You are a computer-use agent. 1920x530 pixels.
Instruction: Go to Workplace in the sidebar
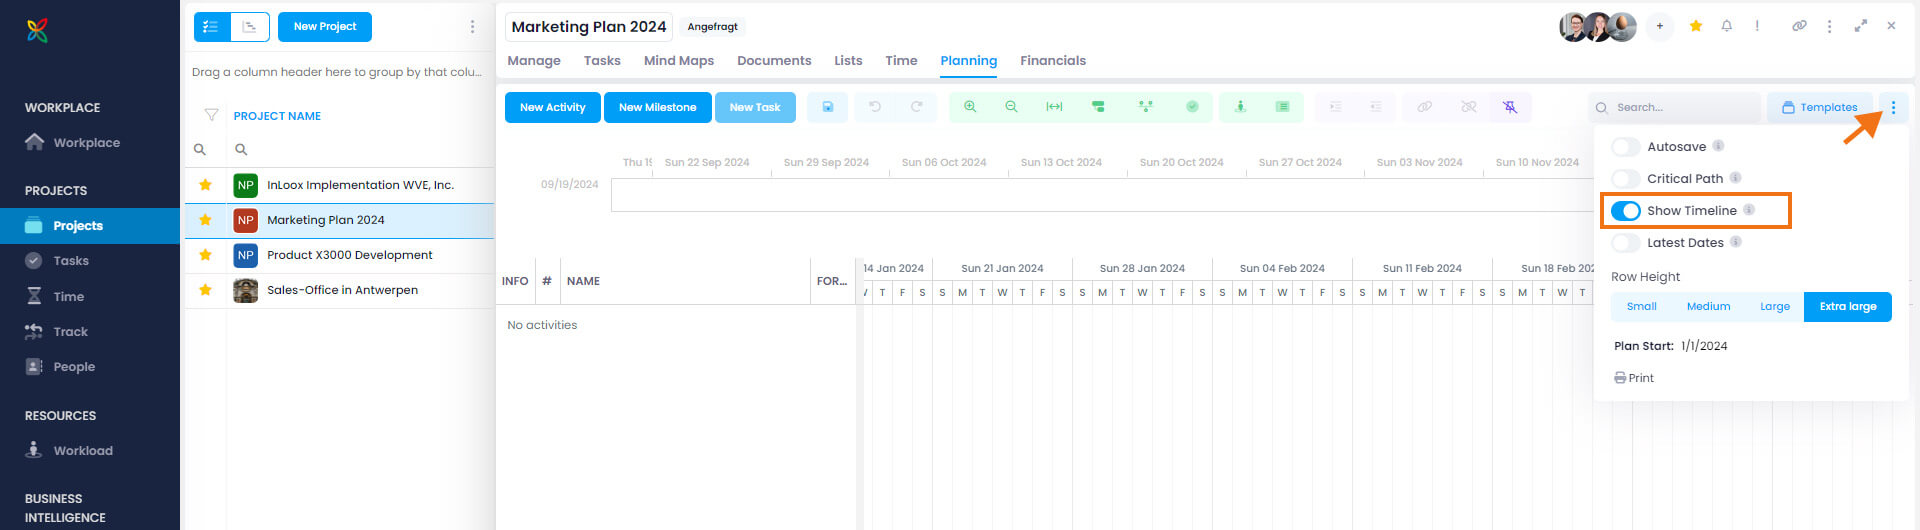tap(86, 143)
